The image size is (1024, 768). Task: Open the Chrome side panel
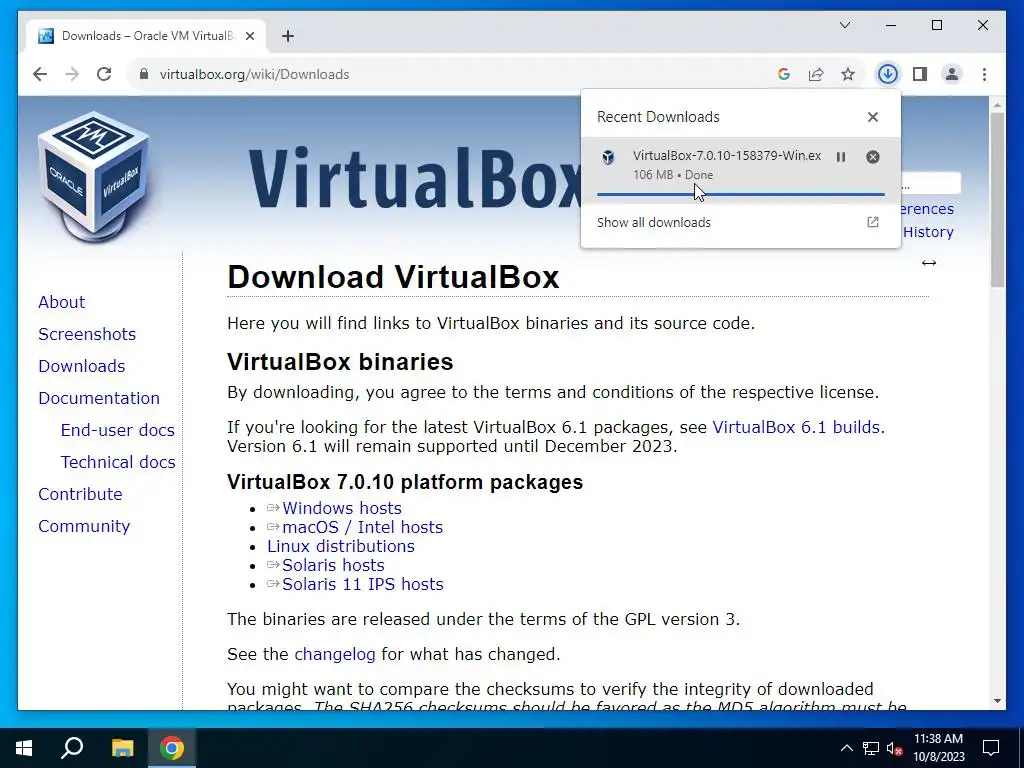click(920, 74)
